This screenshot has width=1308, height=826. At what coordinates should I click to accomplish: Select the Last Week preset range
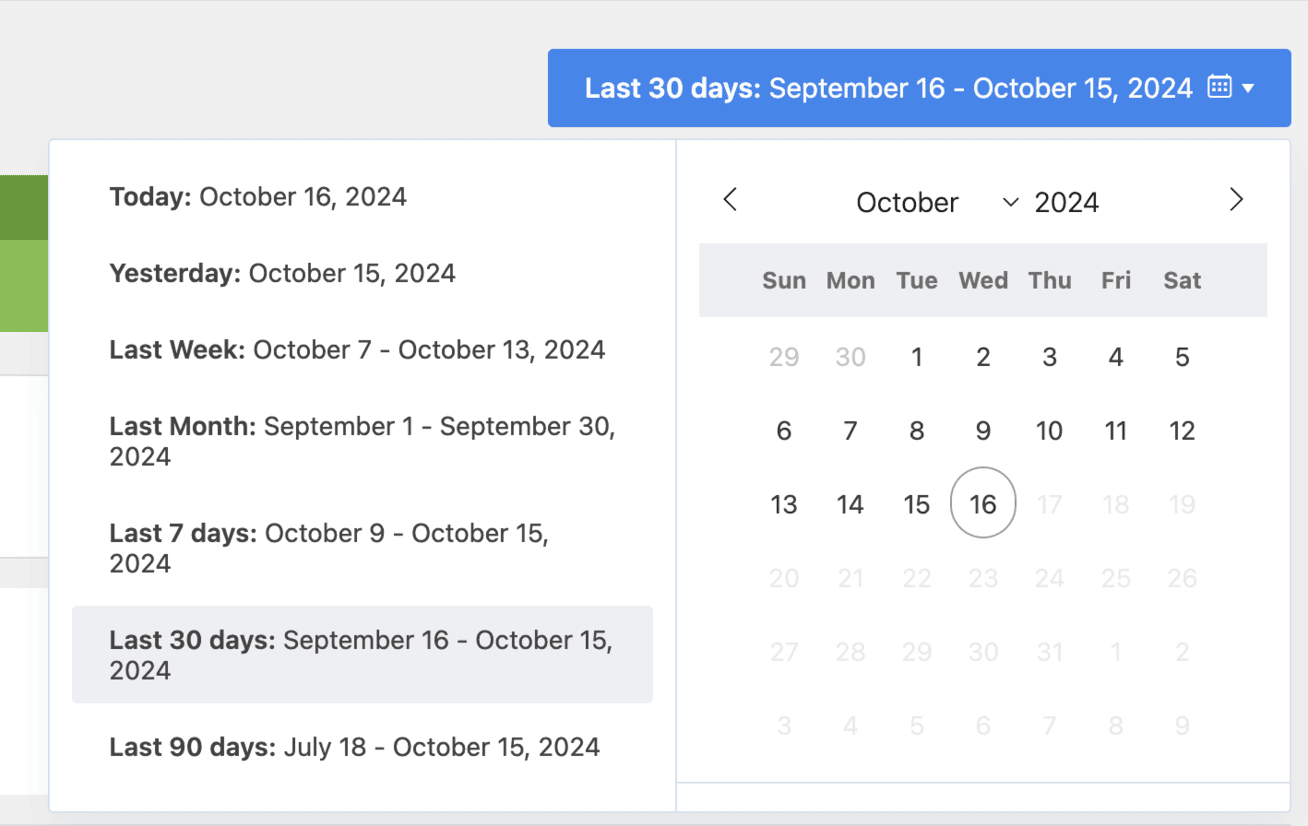point(357,350)
